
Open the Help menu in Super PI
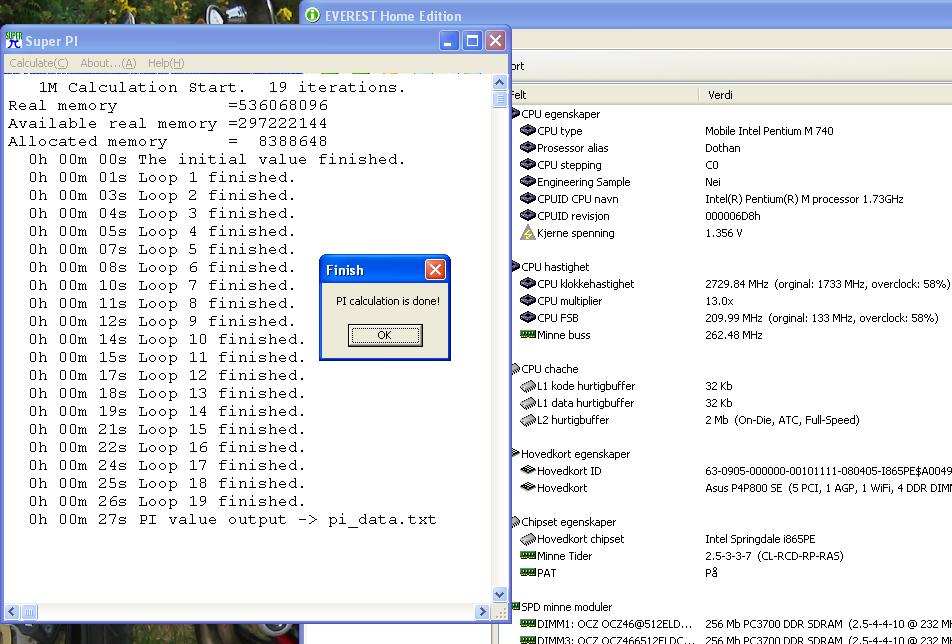pyautogui.click(x=166, y=63)
